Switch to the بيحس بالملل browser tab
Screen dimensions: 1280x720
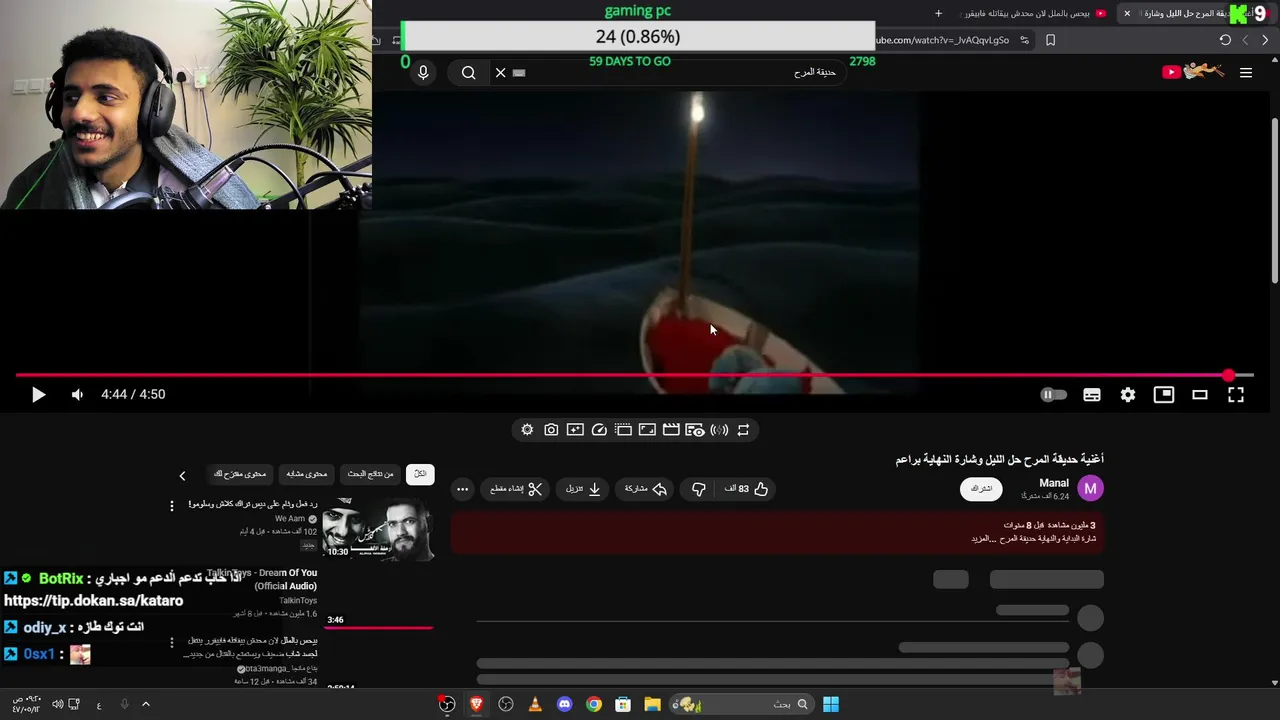pos(1033,13)
